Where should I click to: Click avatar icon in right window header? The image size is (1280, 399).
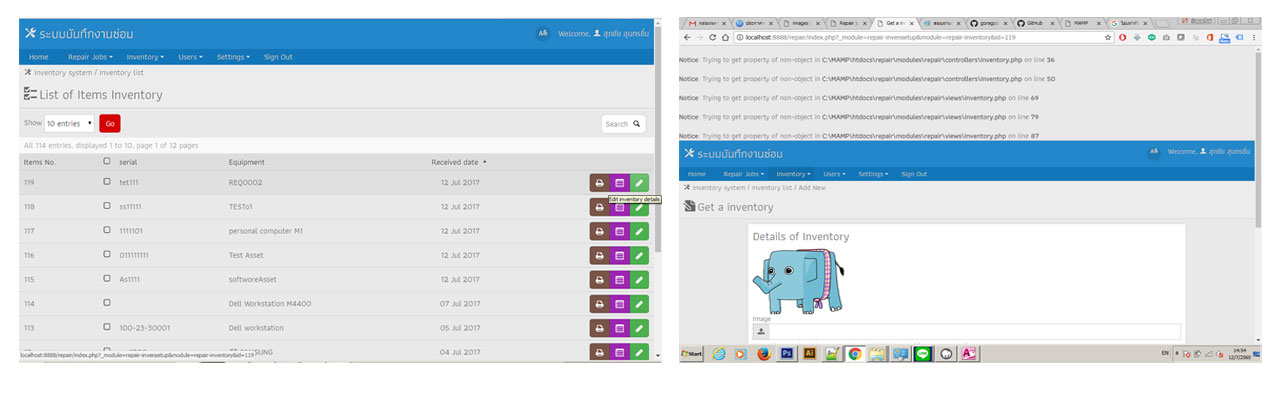pos(1155,152)
